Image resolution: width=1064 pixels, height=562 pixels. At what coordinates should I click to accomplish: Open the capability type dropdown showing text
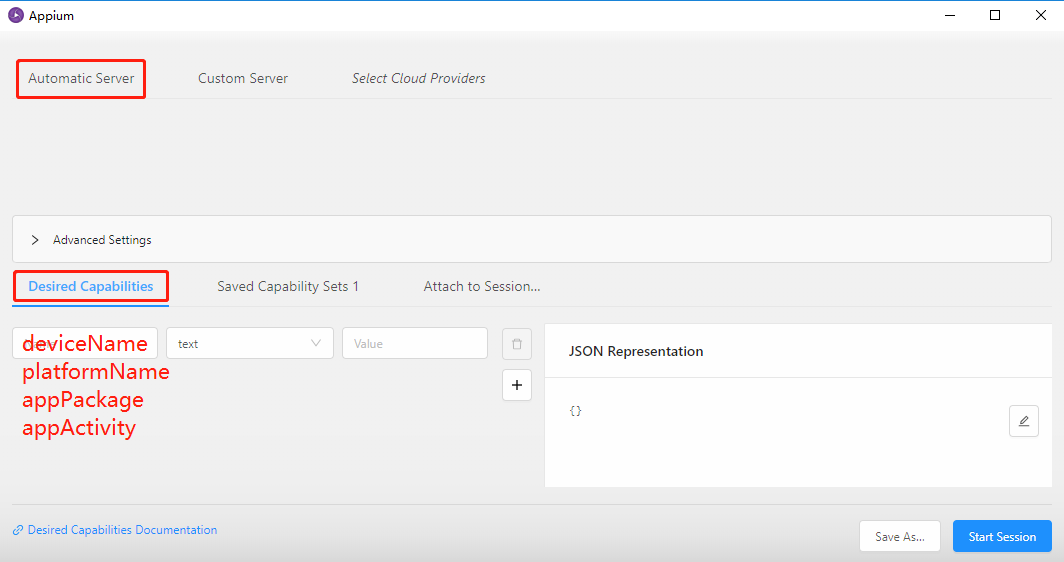(x=240, y=343)
